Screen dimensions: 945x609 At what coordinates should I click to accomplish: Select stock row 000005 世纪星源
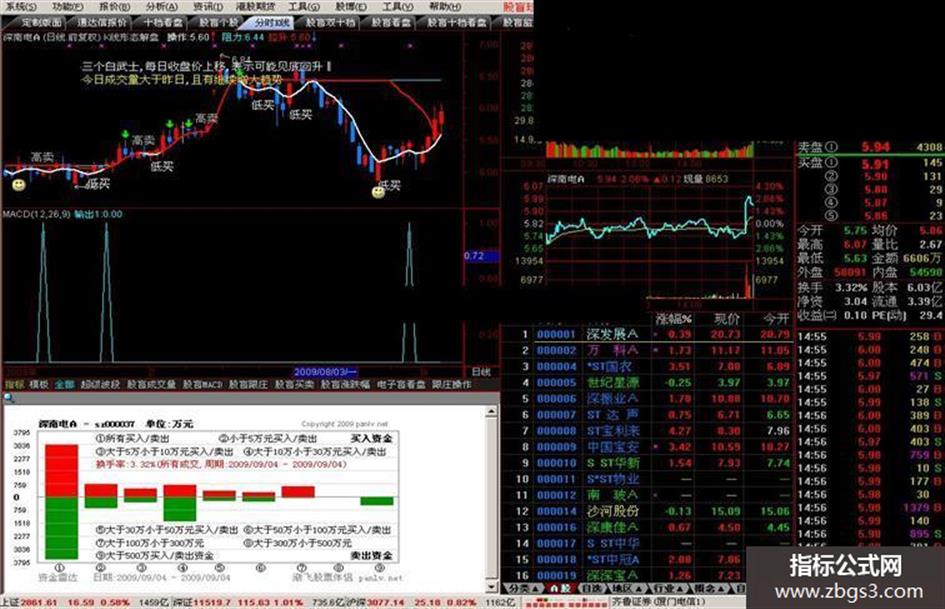point(648,382)
